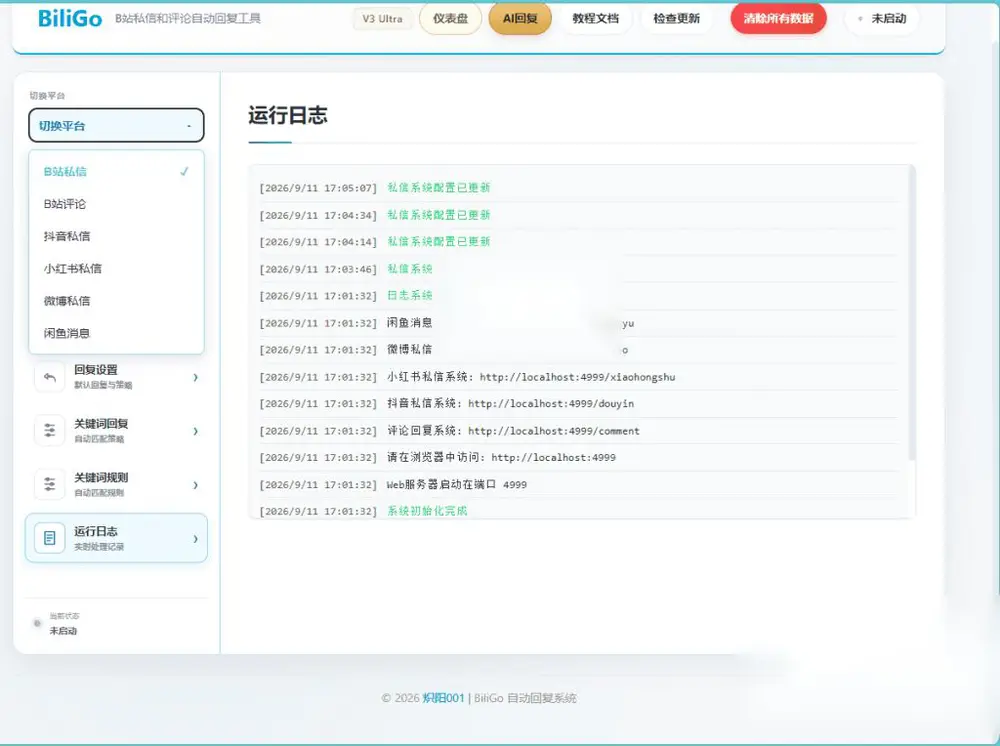Viewport: 1000px width, 746px height.
Task: Open the 炽阳001 footer link
Action: [443, 698]
